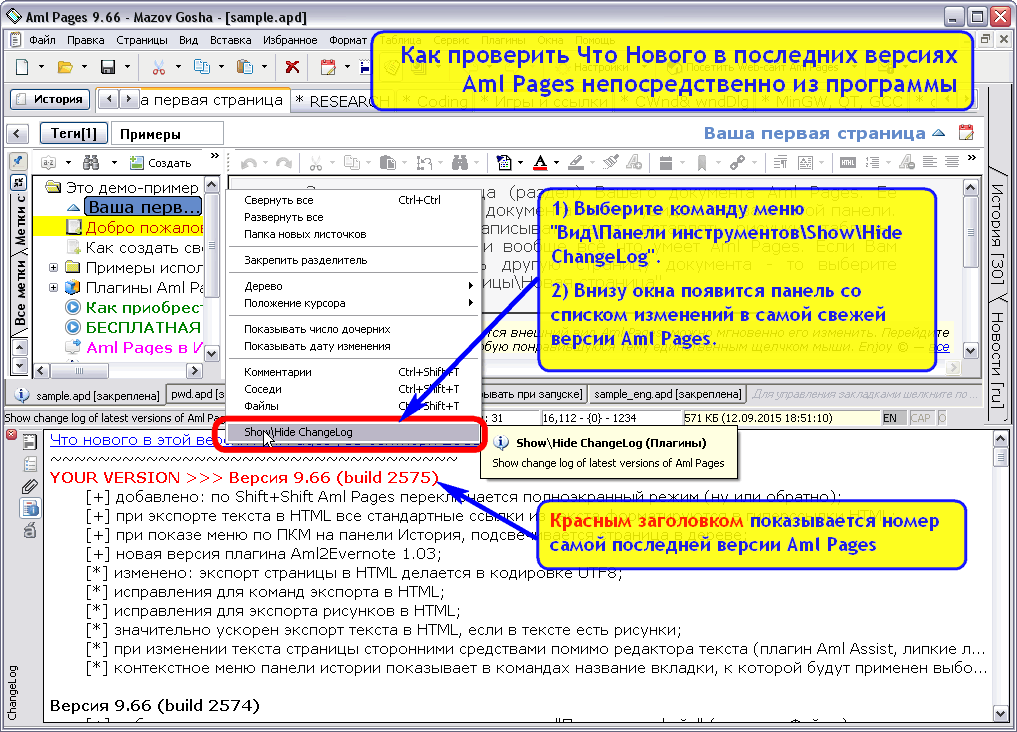The height and width of the screenshot is (732, 1017).
Task: Click the page properties icon left of font color
Action: (x=504, y=163)
